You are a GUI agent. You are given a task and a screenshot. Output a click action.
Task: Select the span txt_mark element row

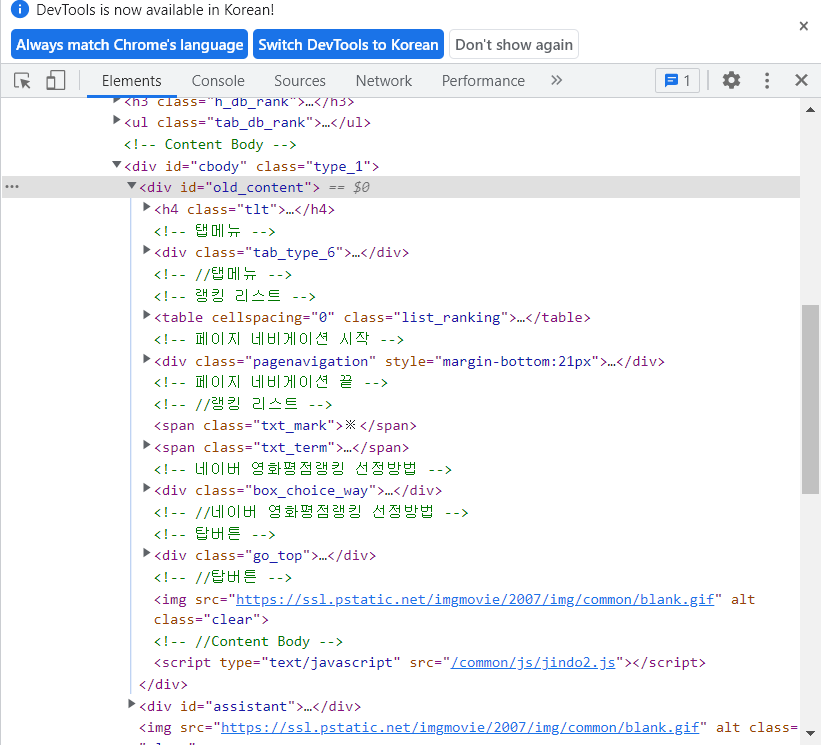pyautogui.click(x=285, y=426)
